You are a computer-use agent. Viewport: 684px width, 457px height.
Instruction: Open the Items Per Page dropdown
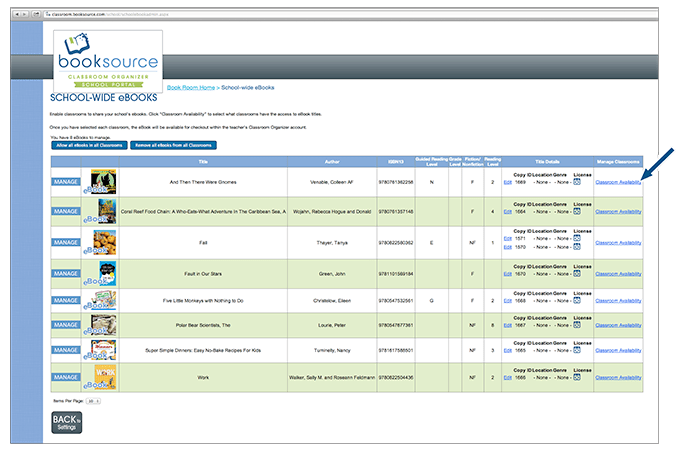tap(93, 401)
